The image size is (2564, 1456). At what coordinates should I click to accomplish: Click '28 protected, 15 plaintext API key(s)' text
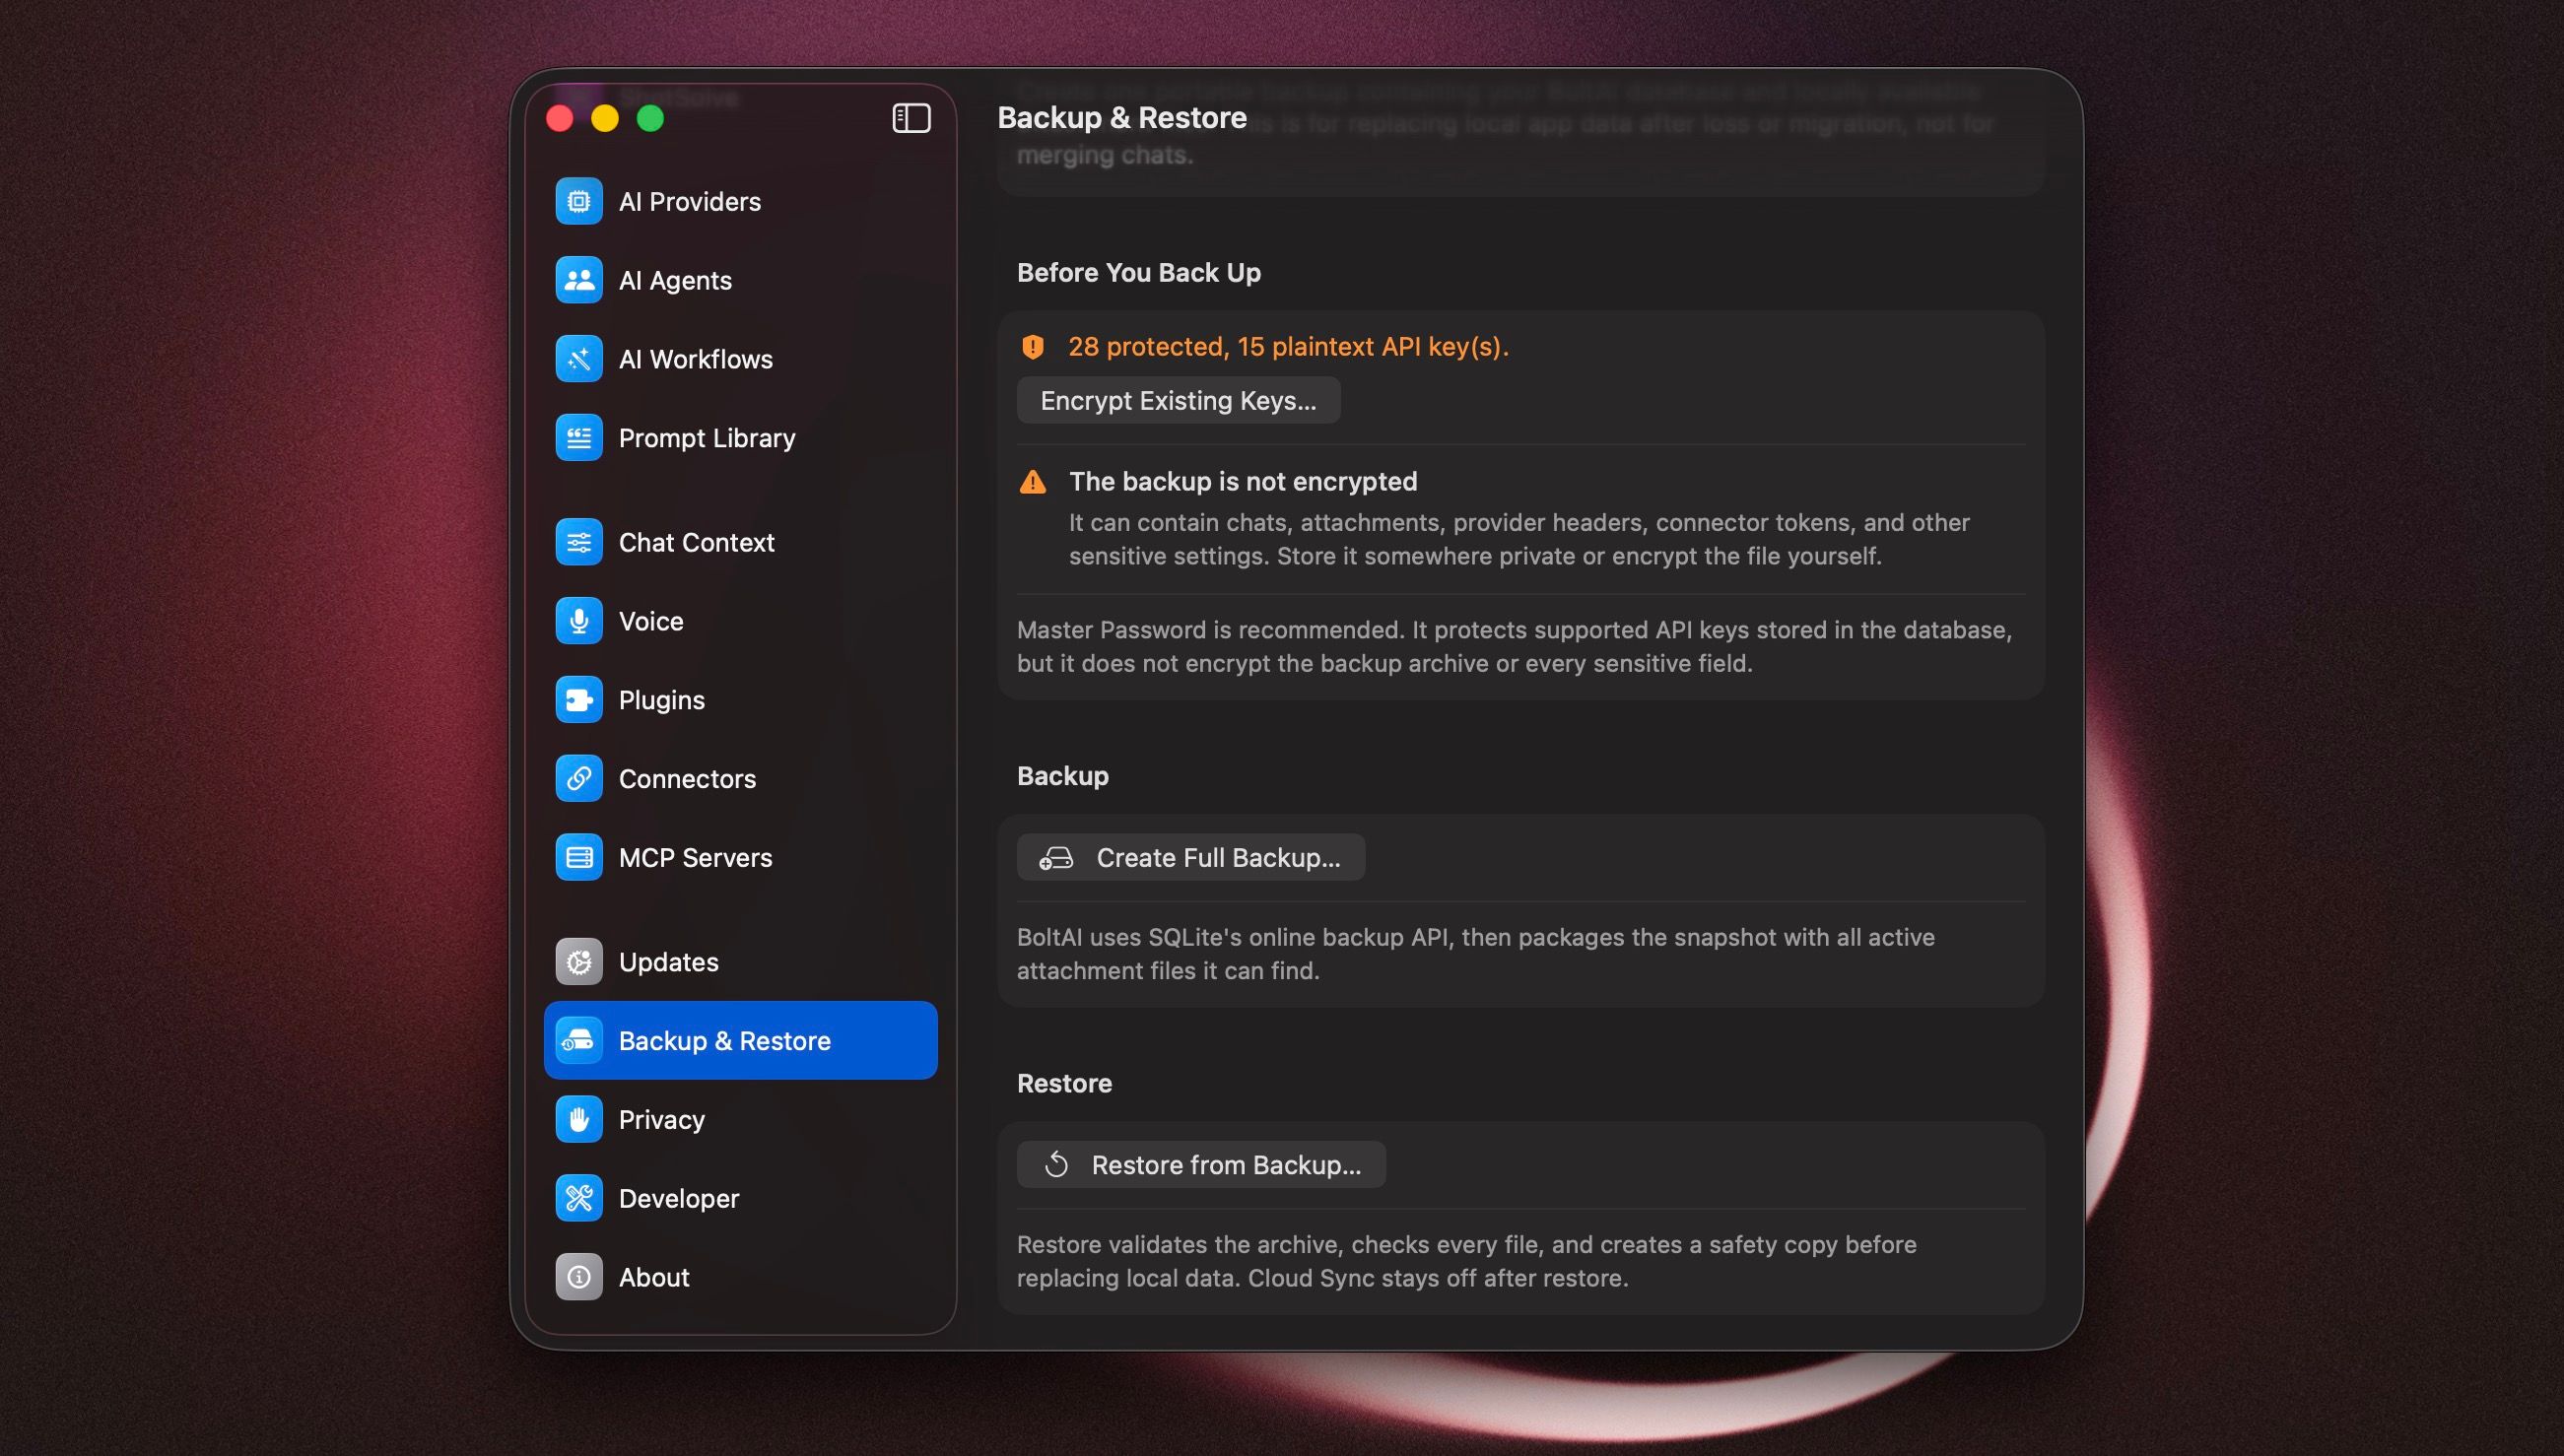click(x=1288, y=346)
